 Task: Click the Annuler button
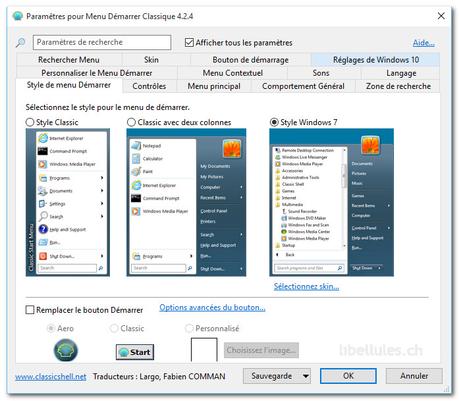tap(414, 376)
